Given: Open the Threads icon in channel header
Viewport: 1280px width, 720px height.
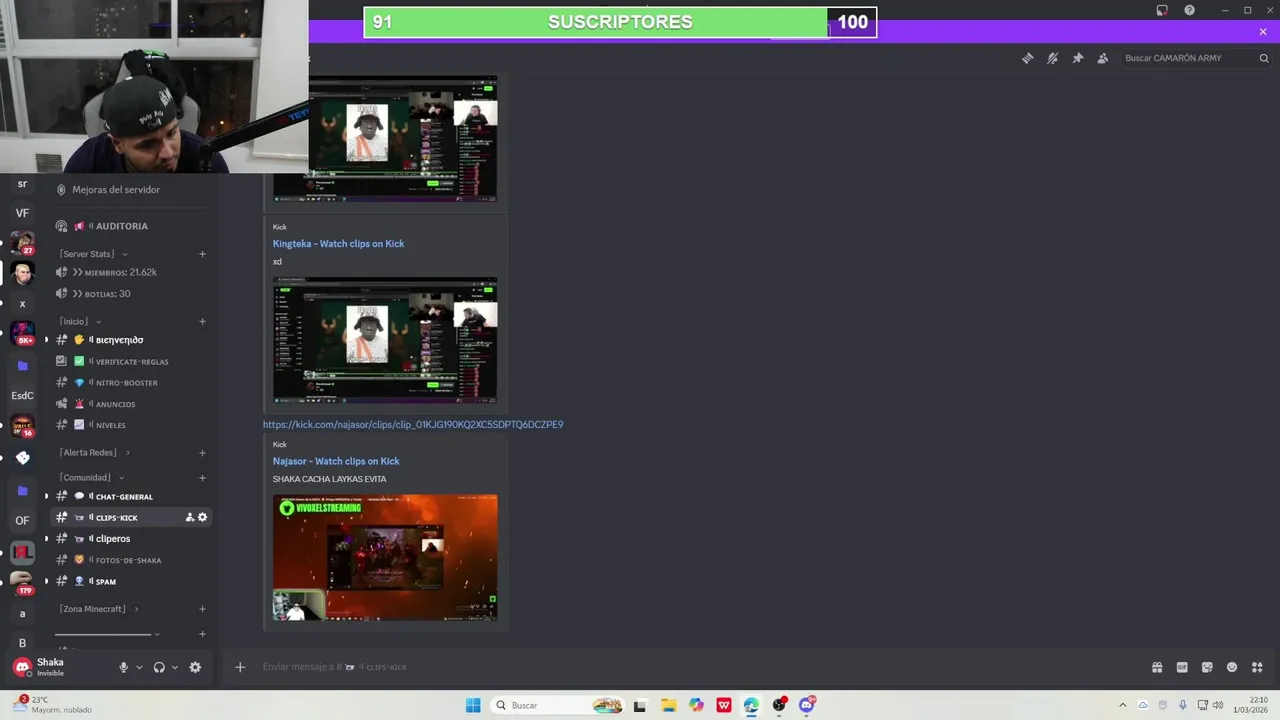Looking at the screenshot, I should 1027,58.
